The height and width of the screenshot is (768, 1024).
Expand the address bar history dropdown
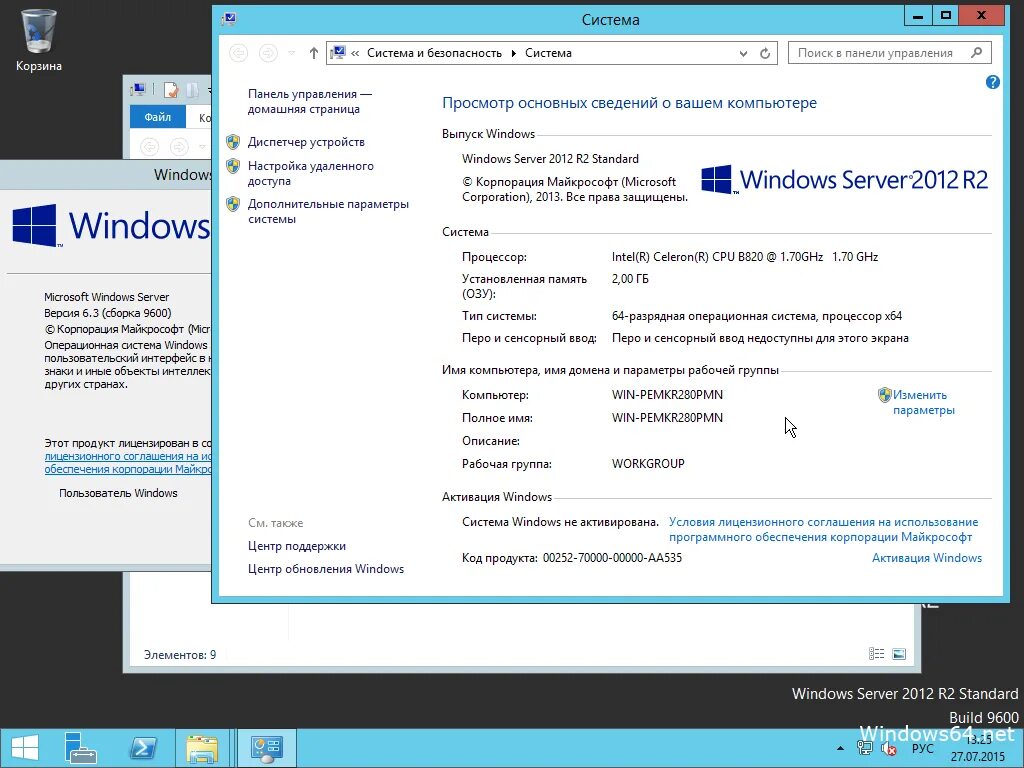[743, 54]
